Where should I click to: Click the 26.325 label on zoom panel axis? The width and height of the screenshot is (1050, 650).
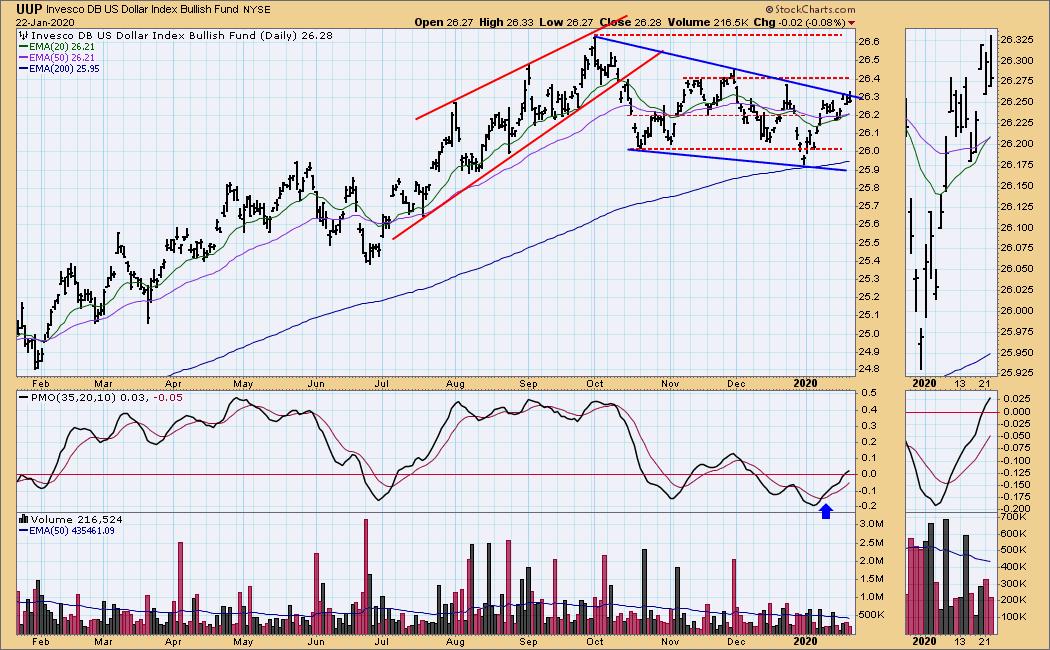click(1017, 39)
